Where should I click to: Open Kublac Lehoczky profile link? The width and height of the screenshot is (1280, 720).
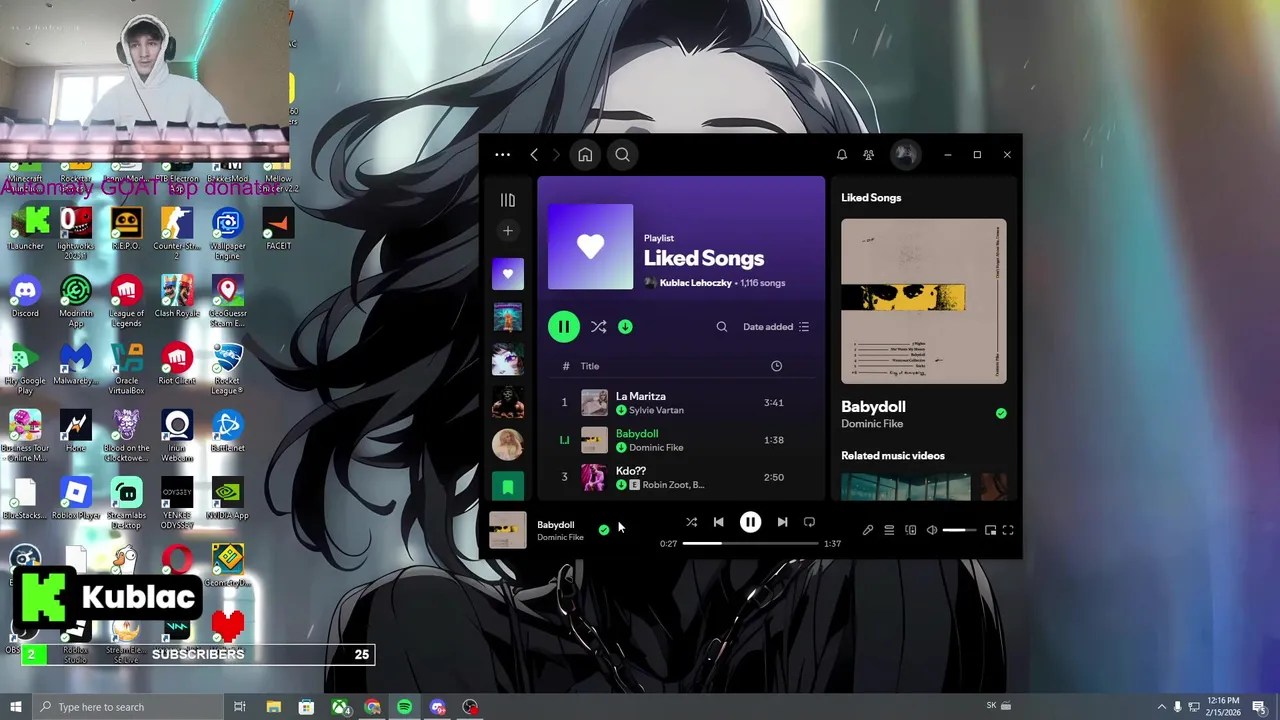click(695, 283)
